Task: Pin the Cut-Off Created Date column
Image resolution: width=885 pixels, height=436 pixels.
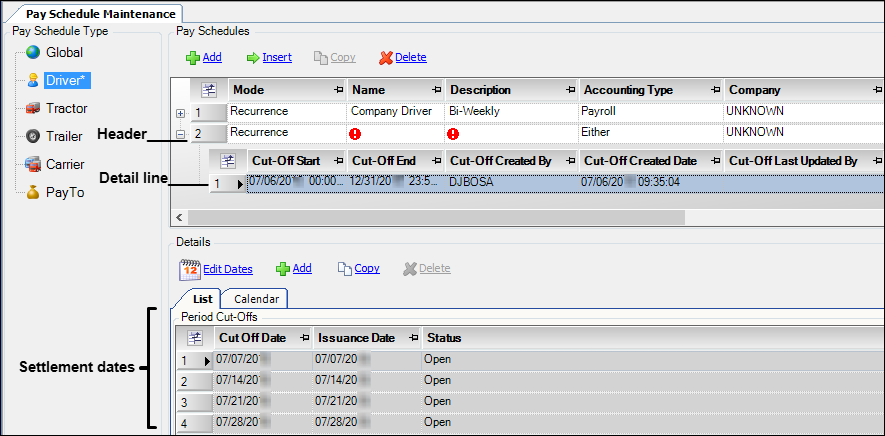Action: point(716,162)
